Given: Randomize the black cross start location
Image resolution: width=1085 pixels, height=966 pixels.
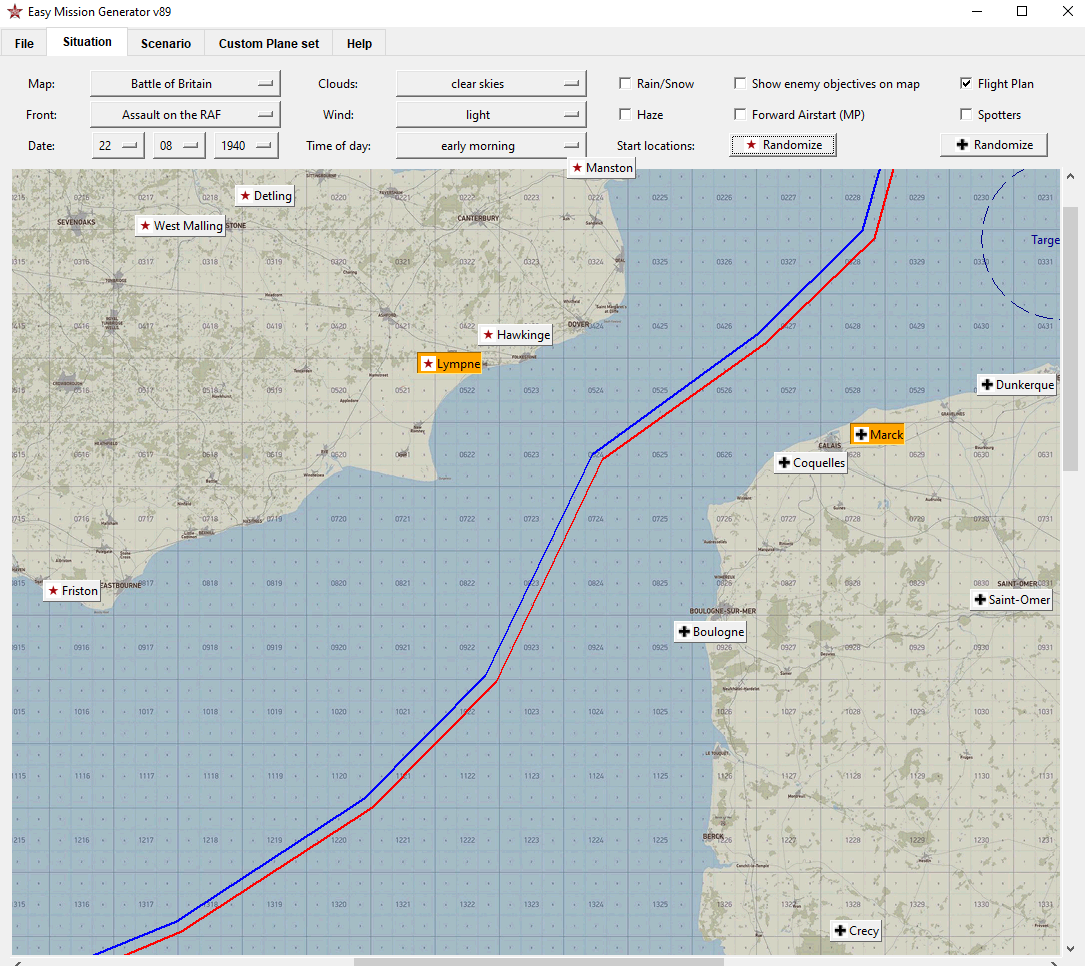Looking at the screenshot, I should click(x=994, y=145).
